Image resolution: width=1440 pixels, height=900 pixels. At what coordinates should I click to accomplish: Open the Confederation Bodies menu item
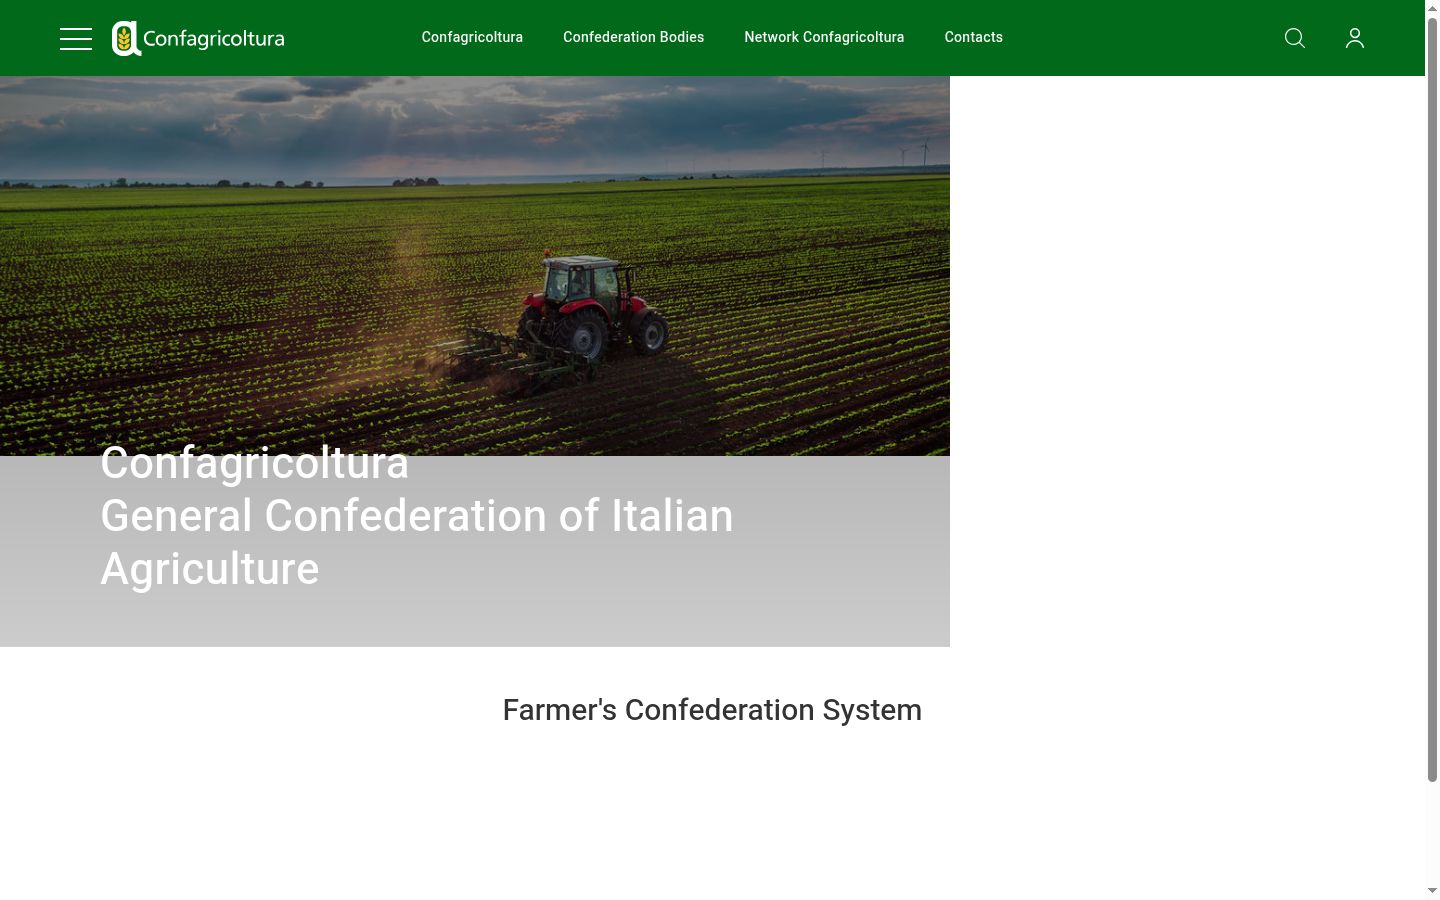click(633, 37)
